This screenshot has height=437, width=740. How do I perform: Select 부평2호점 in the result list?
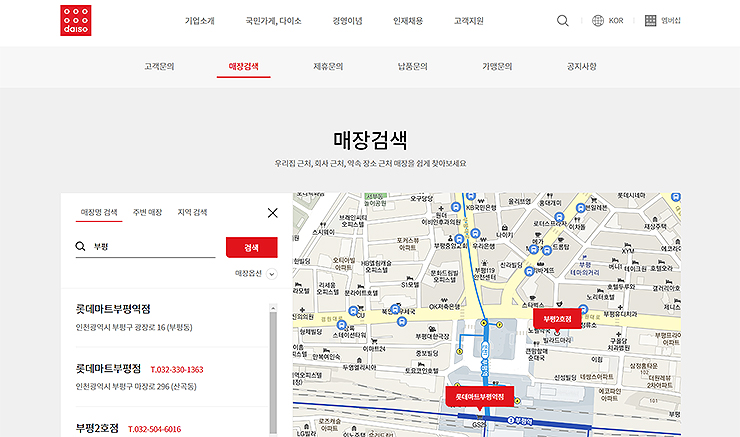tap(97, 428)
